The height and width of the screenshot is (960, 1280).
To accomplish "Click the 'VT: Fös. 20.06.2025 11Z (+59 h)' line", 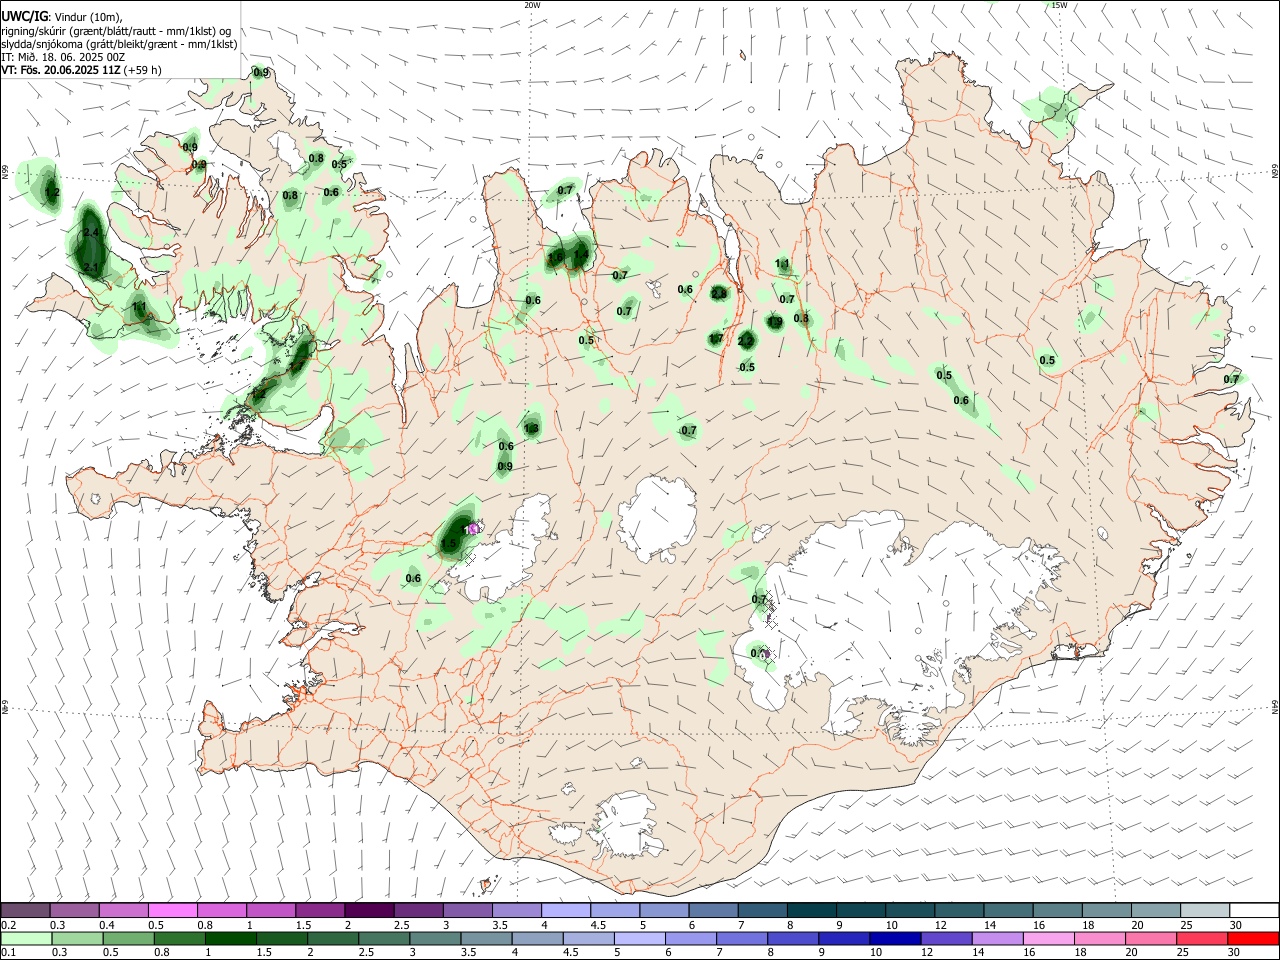I will point(81,70).
